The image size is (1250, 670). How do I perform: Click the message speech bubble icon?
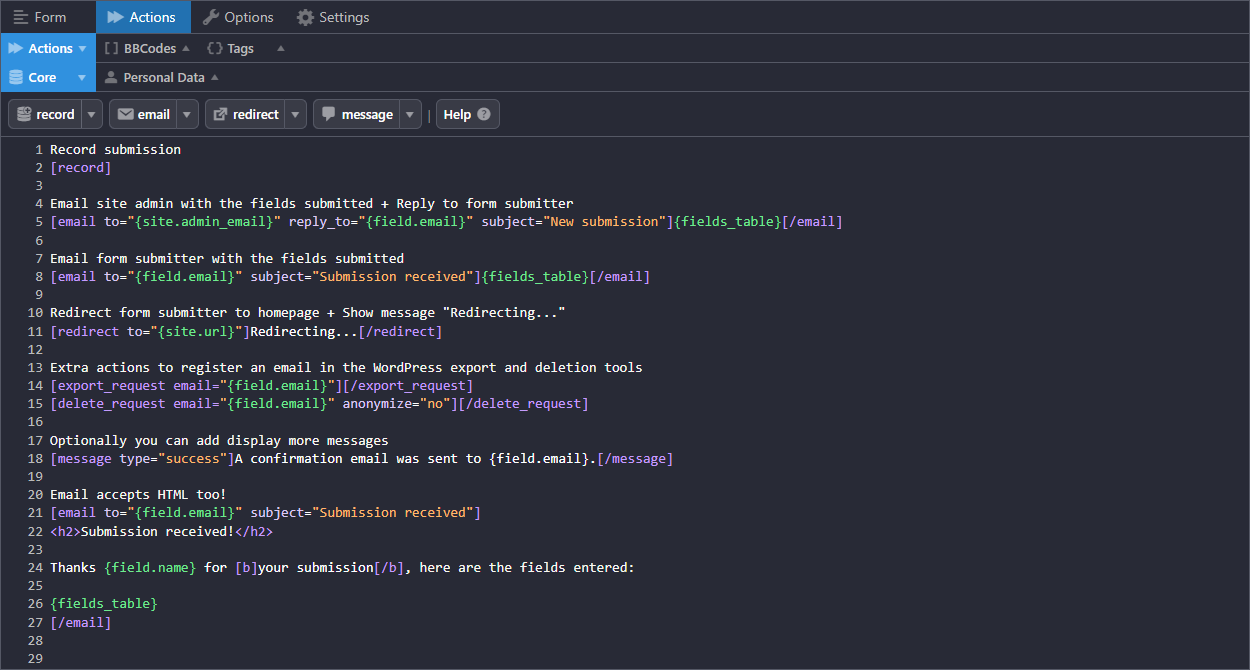(x=327, y=114)
